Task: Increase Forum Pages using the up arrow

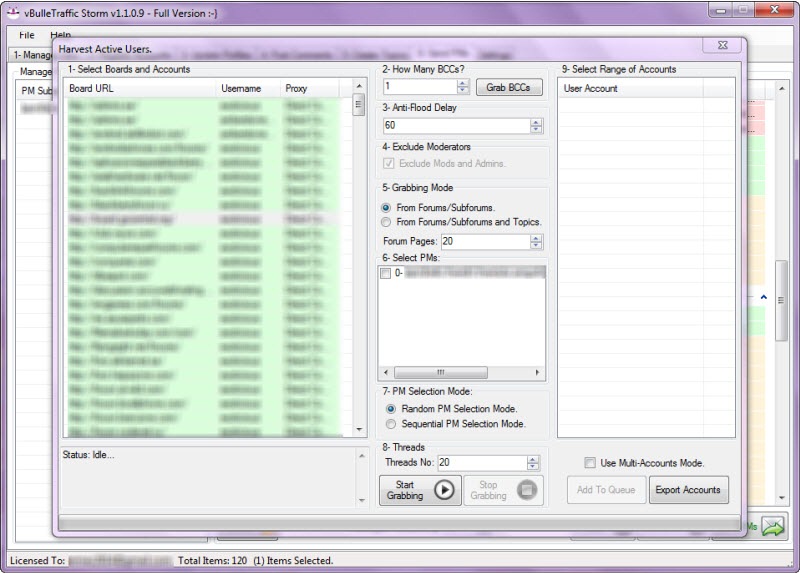Action: coord(536,238)
